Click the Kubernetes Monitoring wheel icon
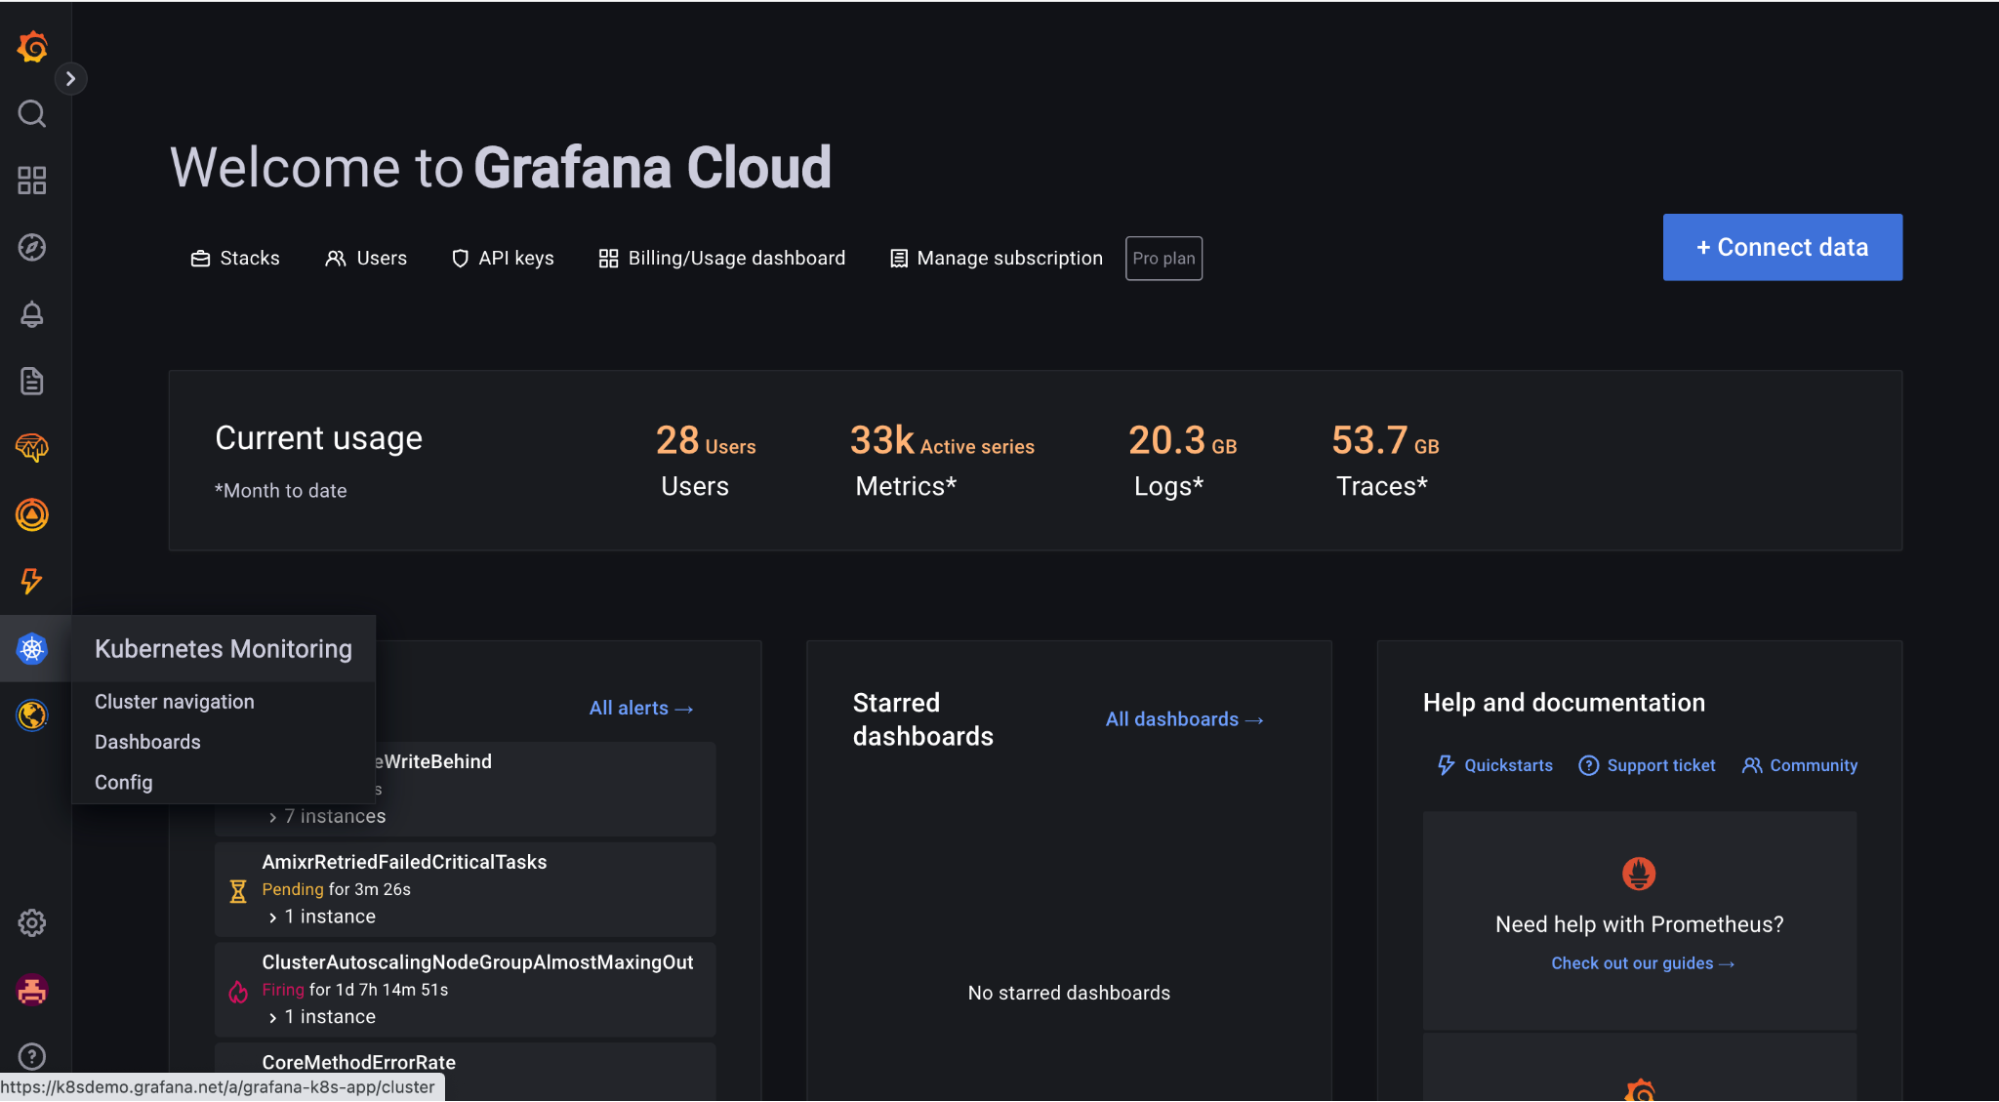 (32, 649)
